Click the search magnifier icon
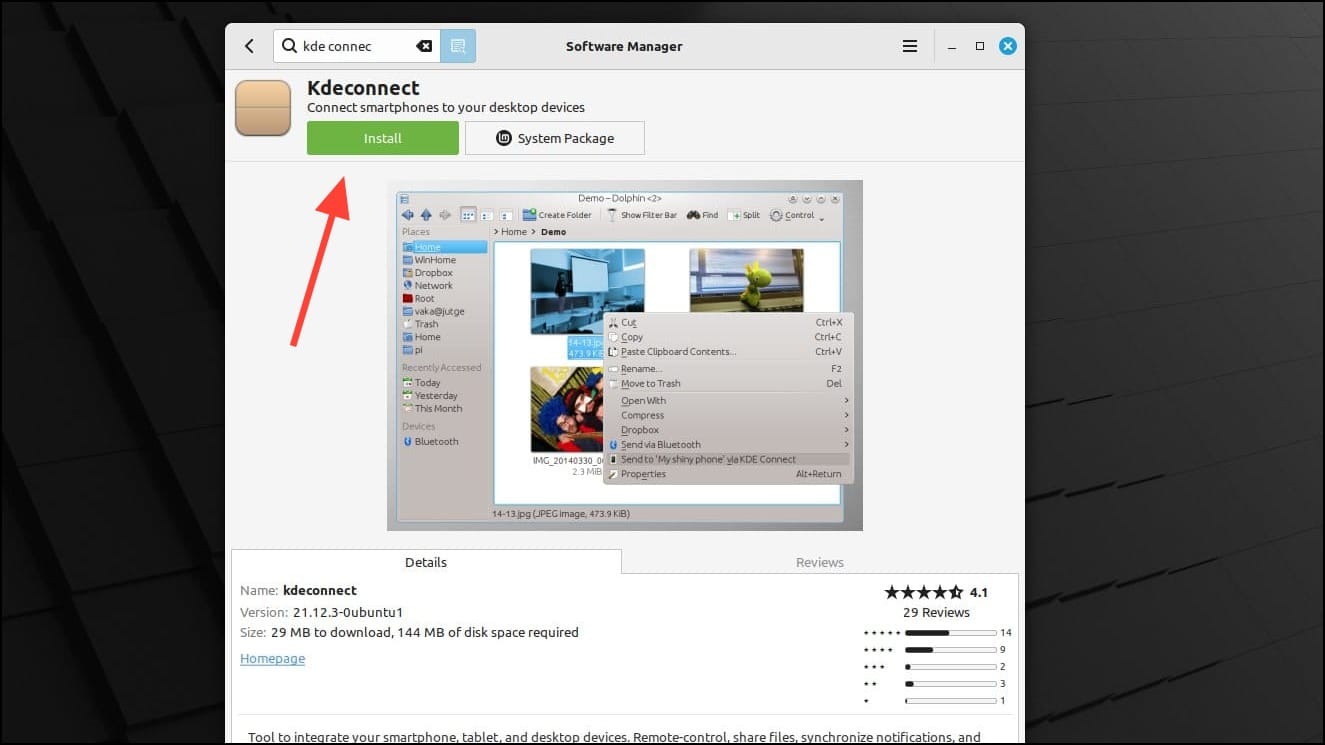 290,46
